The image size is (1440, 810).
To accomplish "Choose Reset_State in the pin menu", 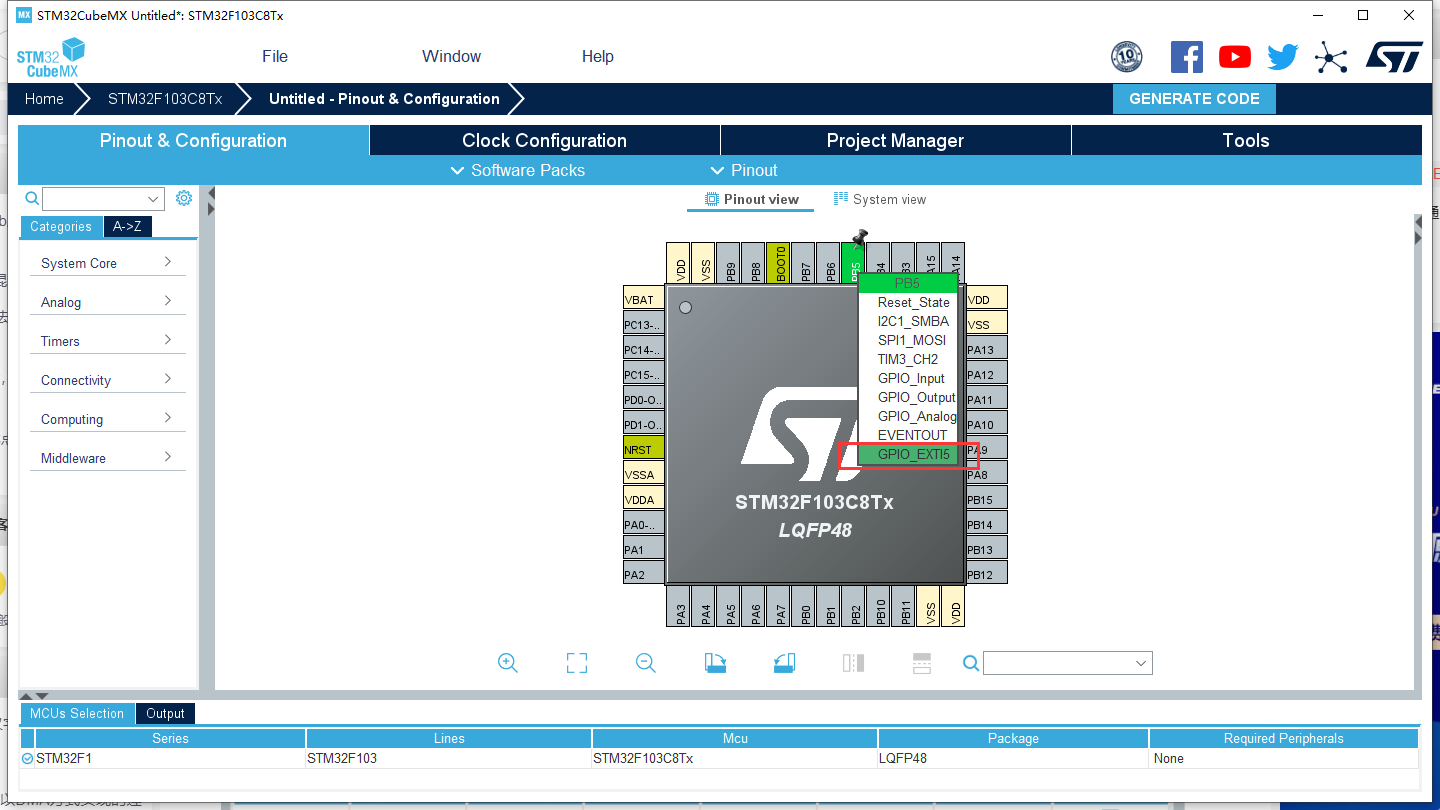I will (x=909, y=302).
